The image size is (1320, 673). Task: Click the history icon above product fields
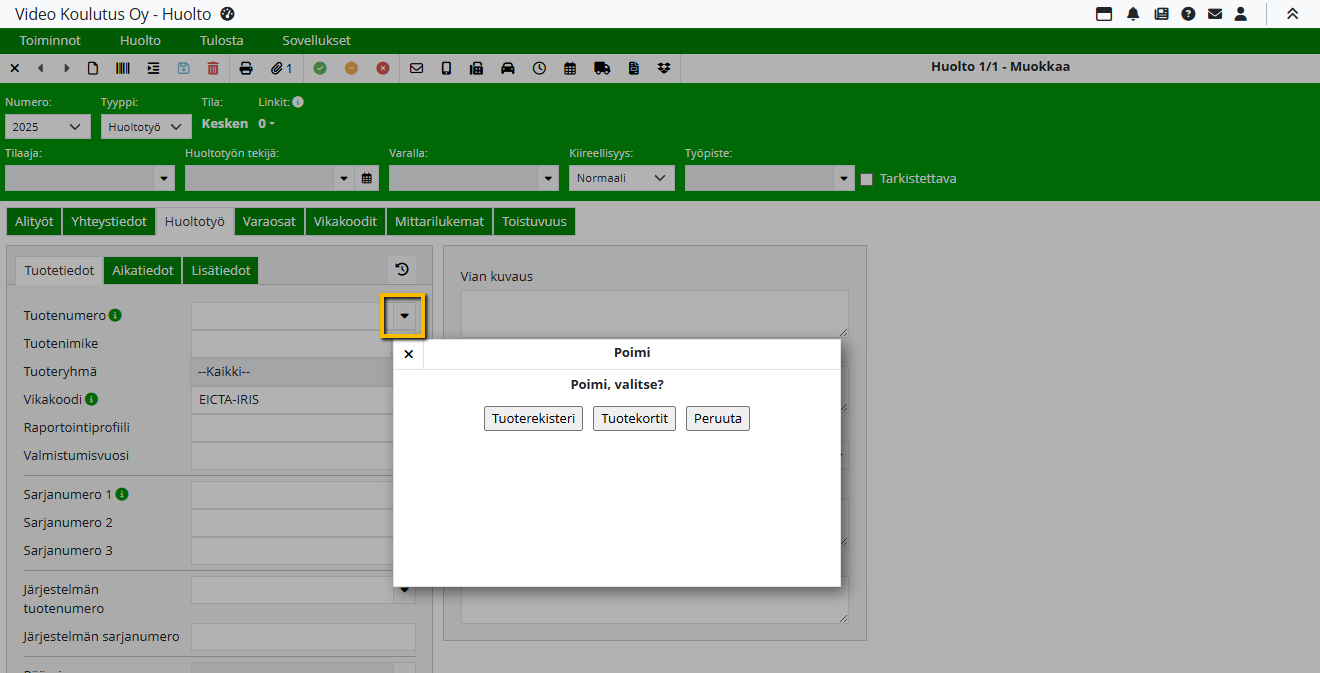click(x=402, y=269)
